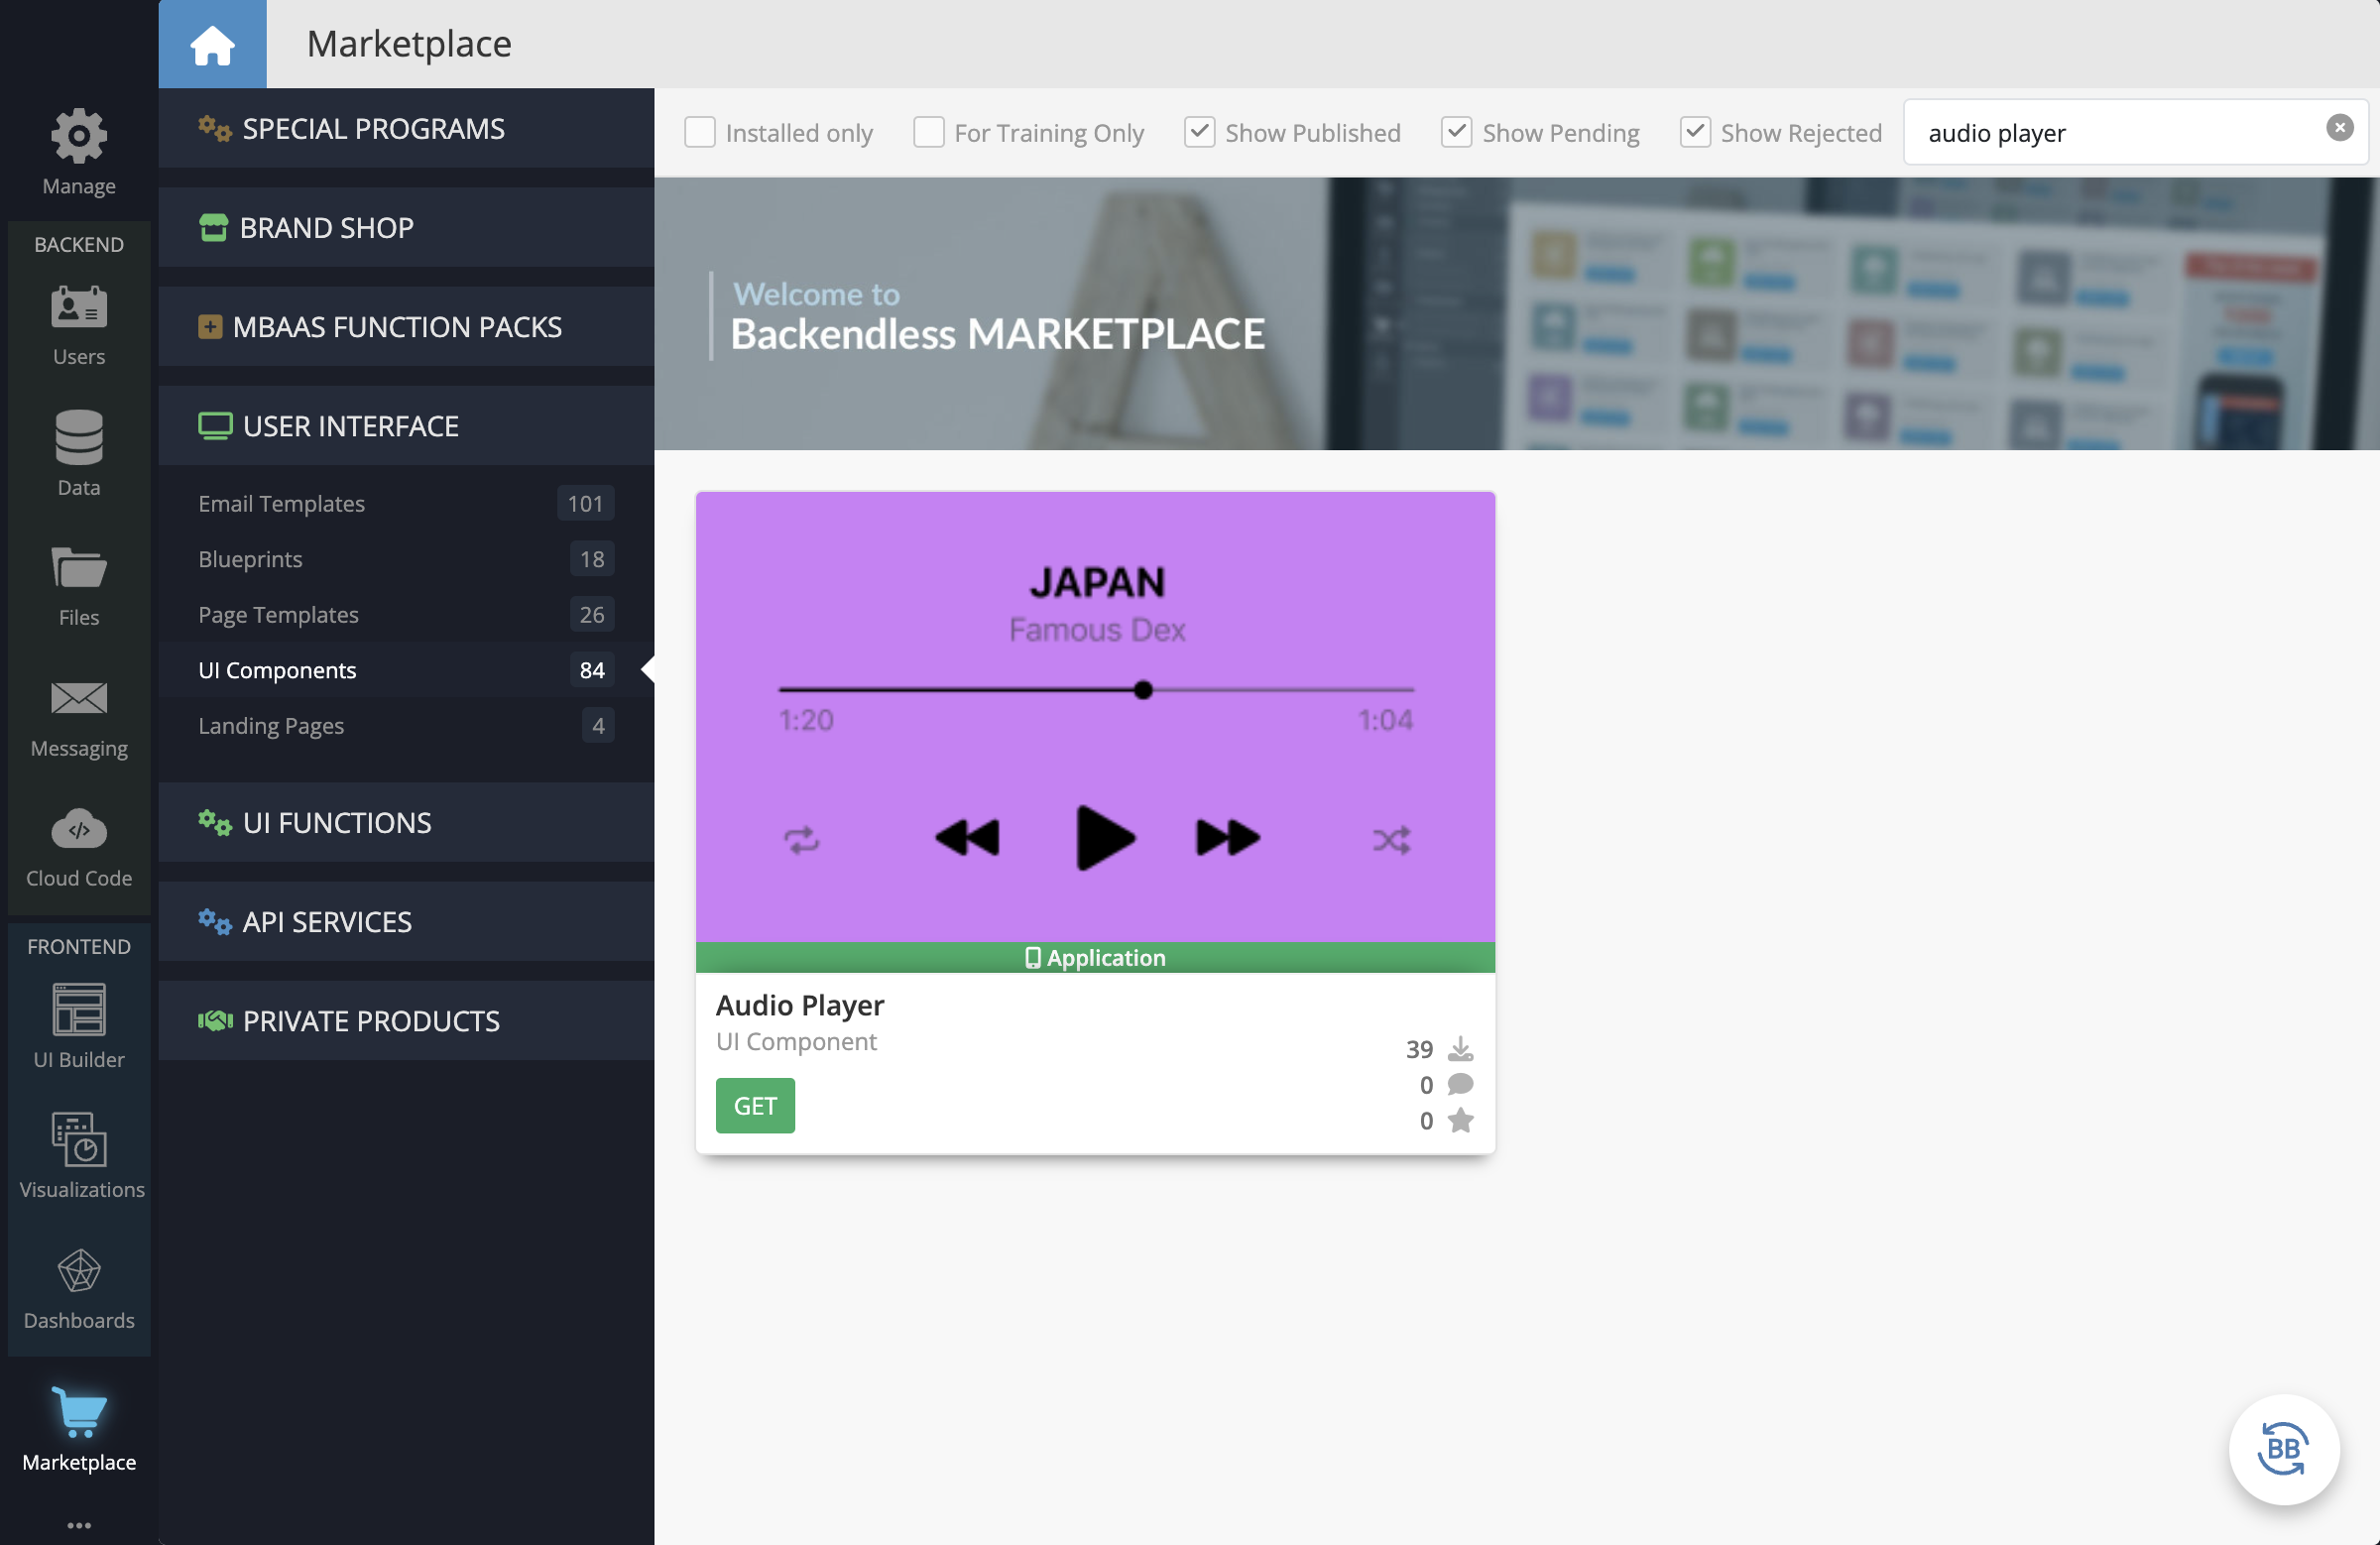Enable the Installed Only checkbox filter
This screenshot has height=1545, width=2380.
(701, 132)
